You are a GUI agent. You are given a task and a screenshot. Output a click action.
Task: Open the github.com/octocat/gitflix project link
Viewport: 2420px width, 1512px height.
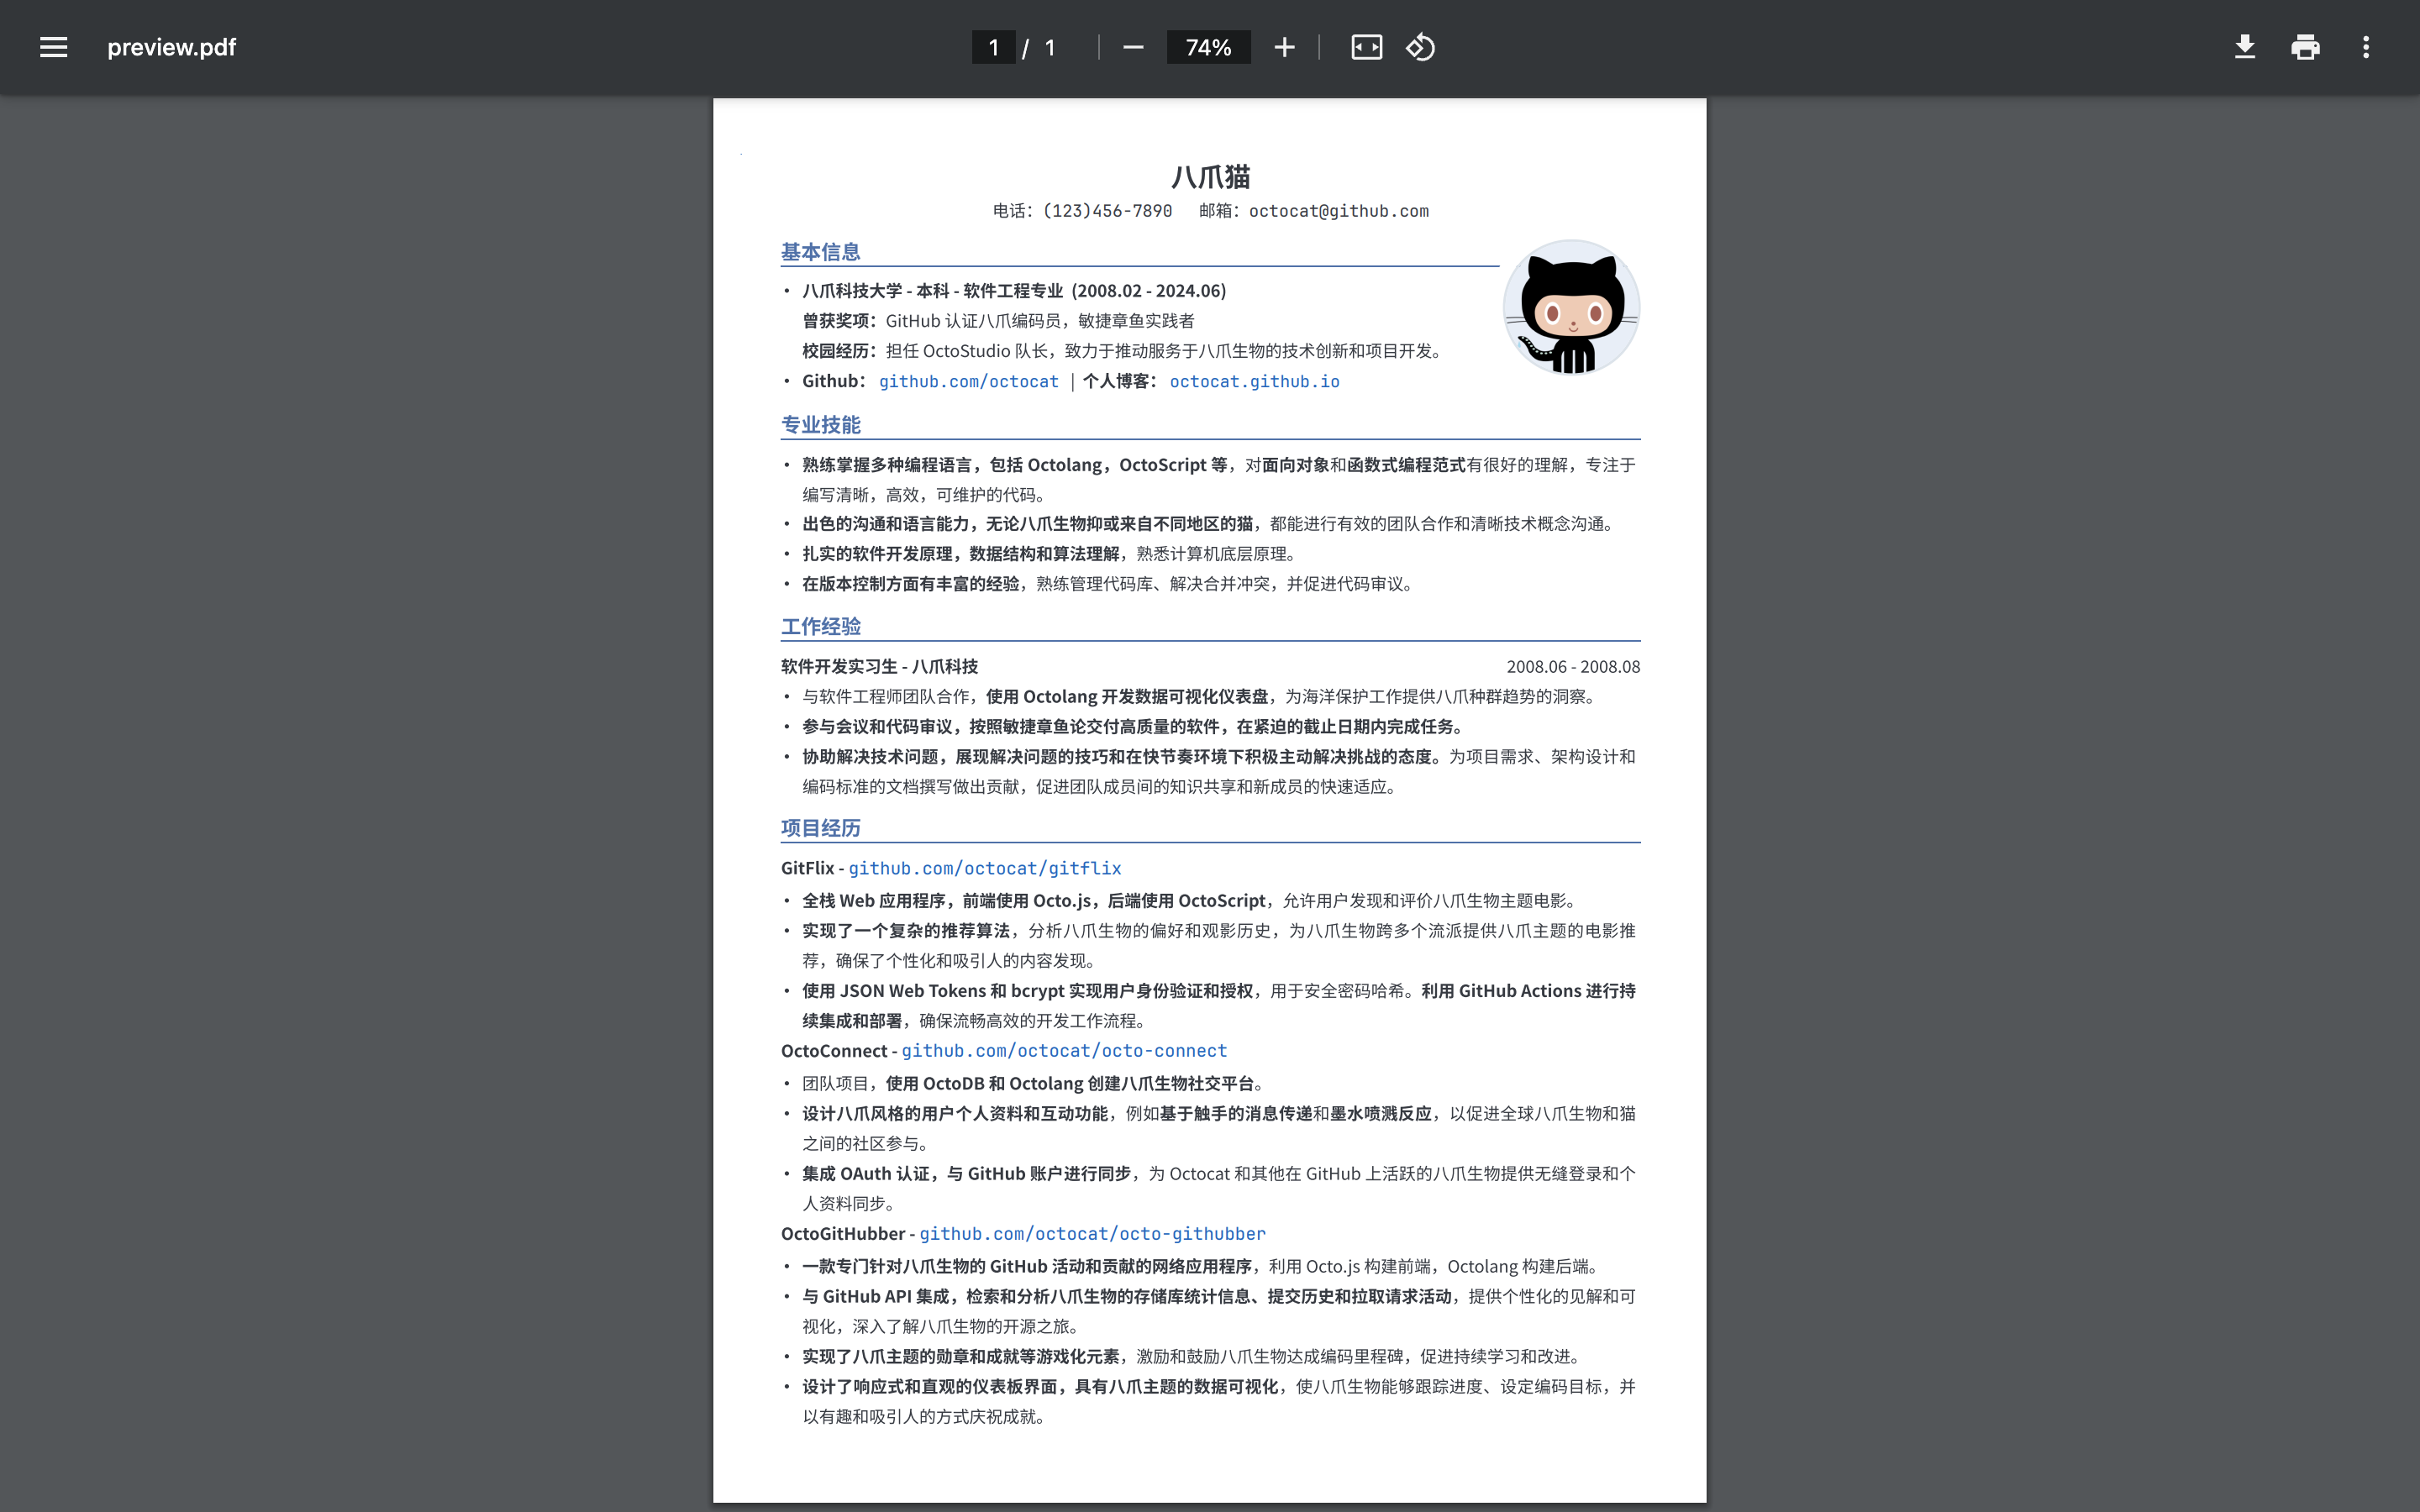point(984,868)
